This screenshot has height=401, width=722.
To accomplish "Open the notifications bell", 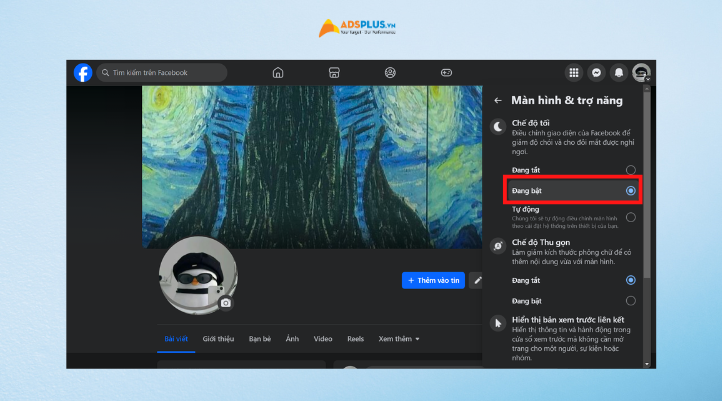I will [x=619, y=73].
